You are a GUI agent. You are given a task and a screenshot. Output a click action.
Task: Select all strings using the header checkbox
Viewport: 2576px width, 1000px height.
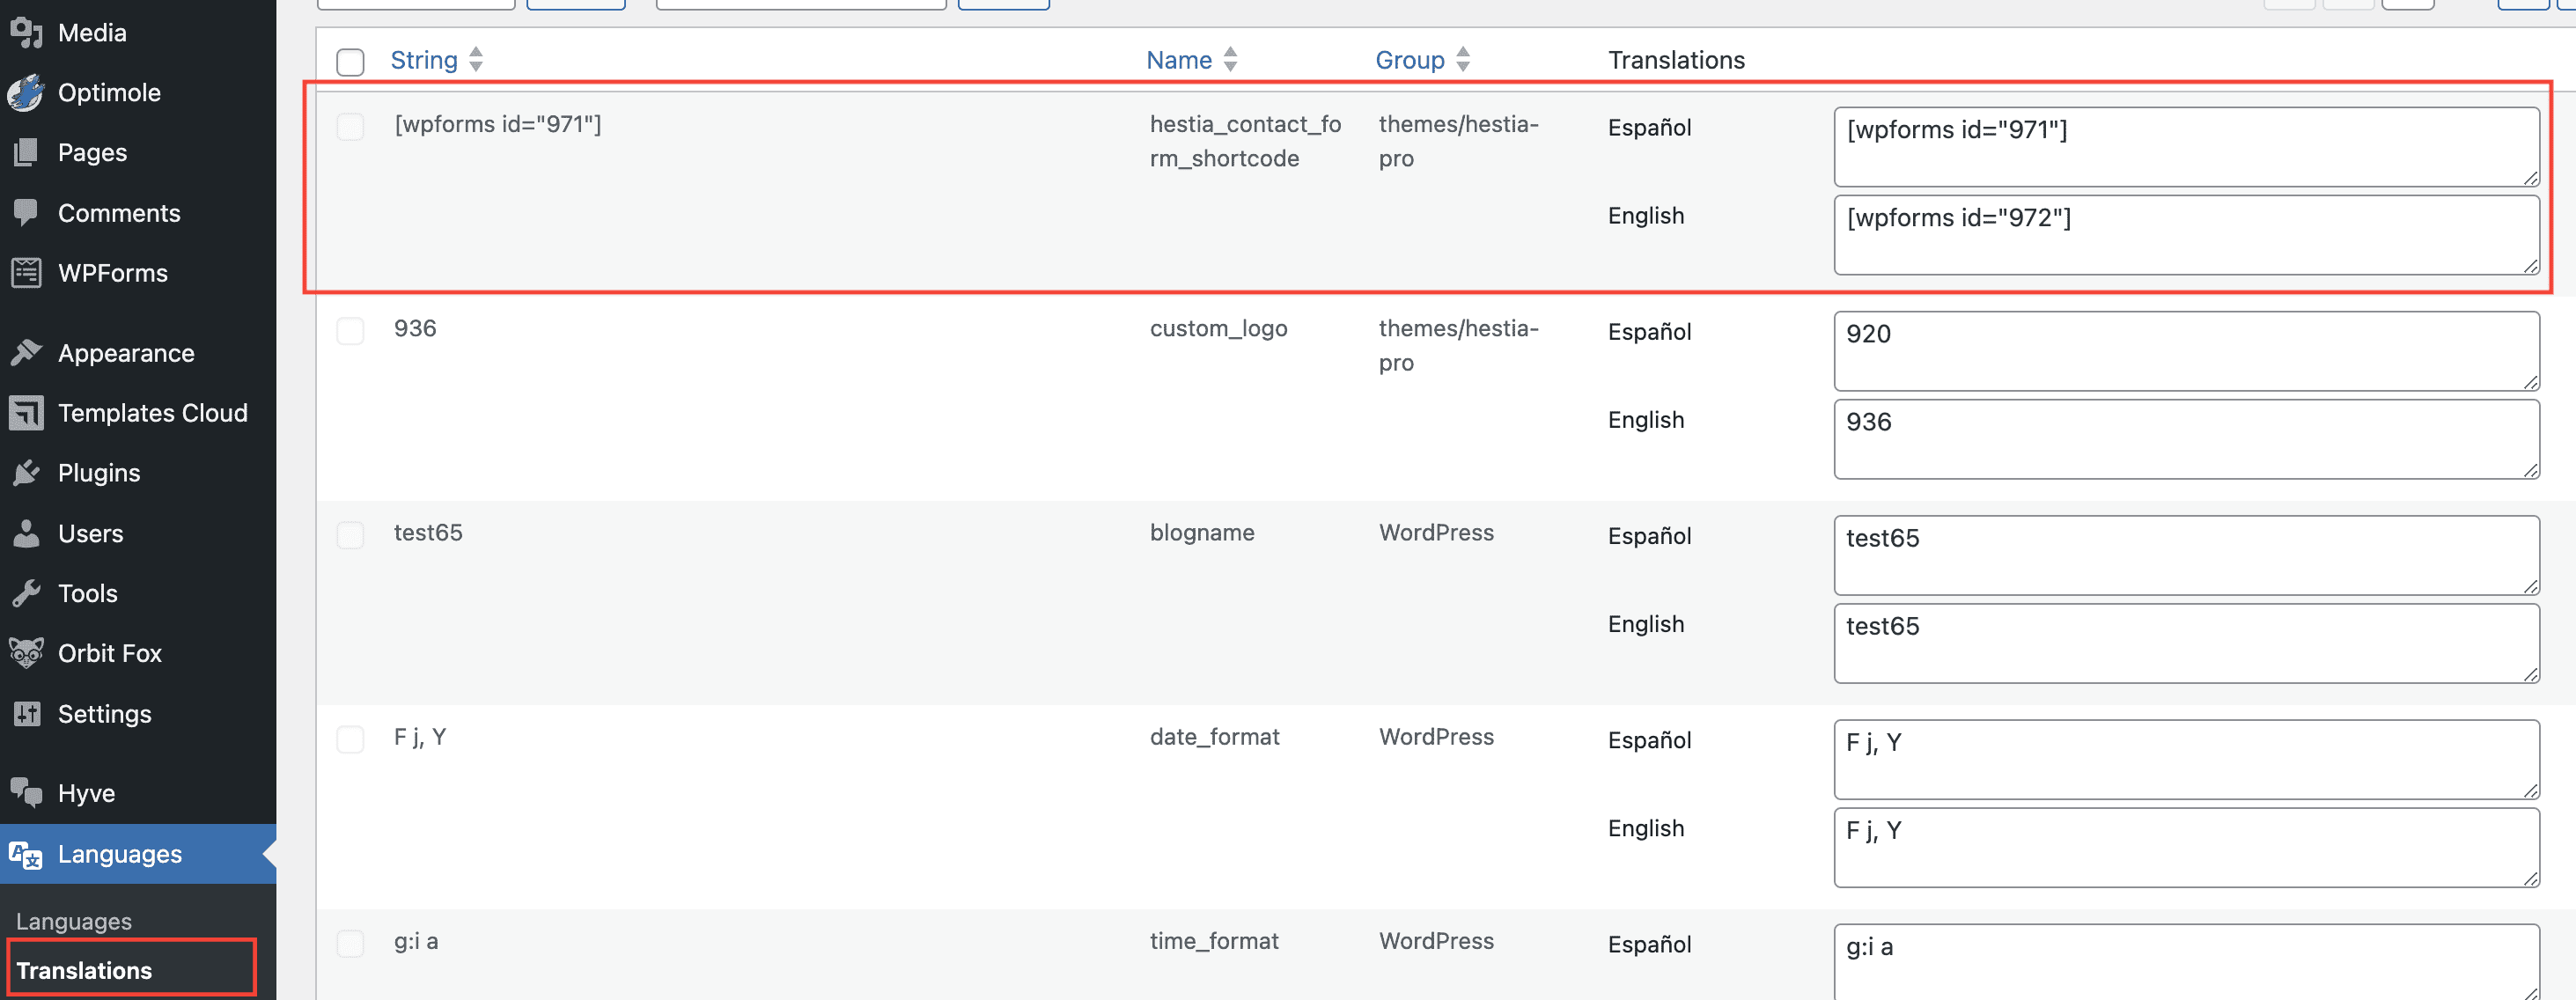350,62
